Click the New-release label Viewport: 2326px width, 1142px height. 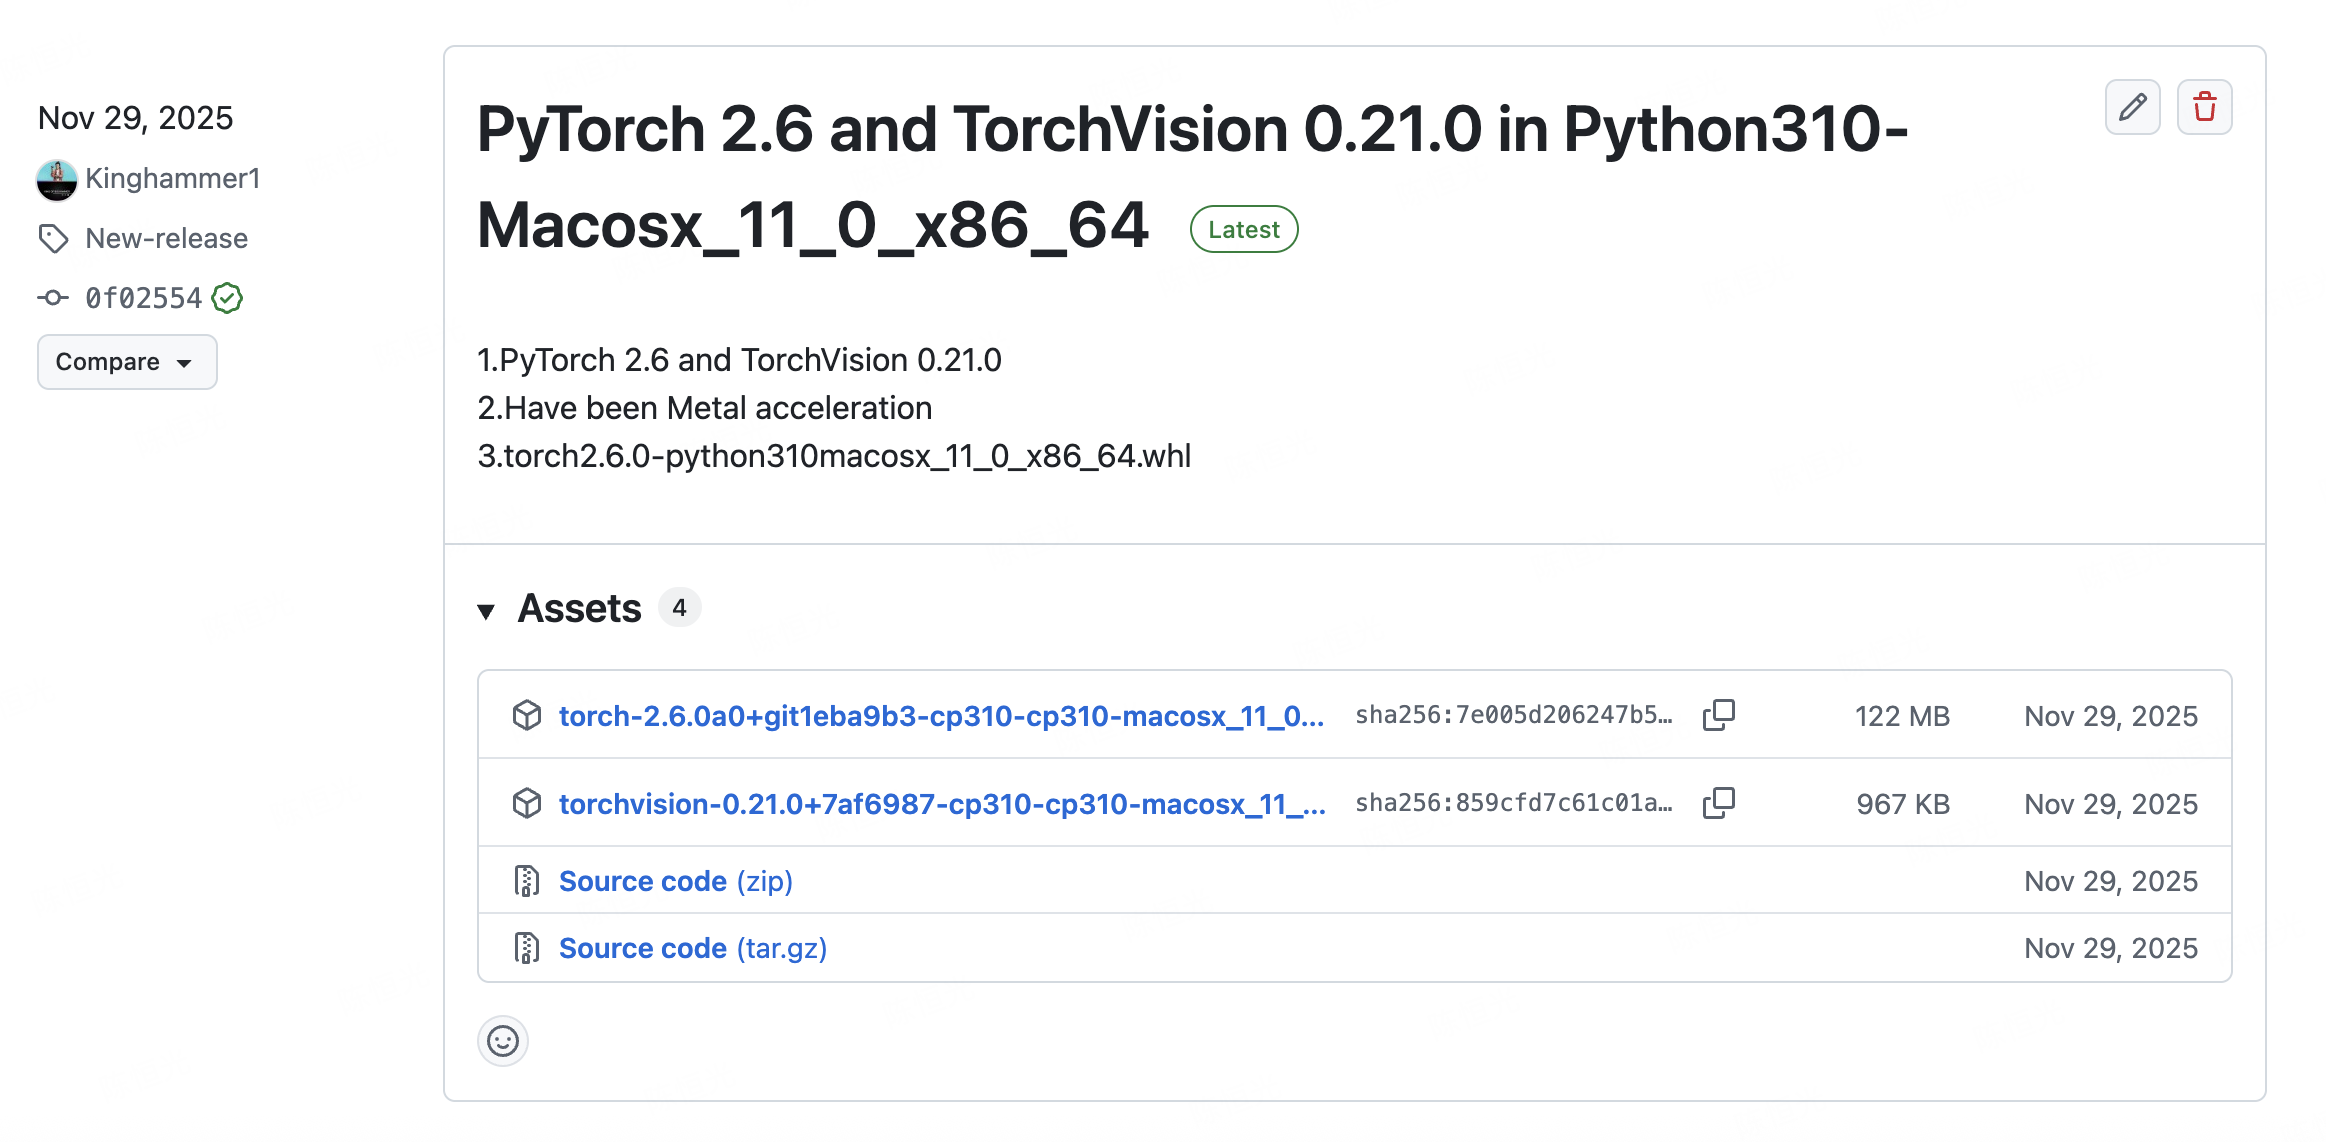click(165, 238)
